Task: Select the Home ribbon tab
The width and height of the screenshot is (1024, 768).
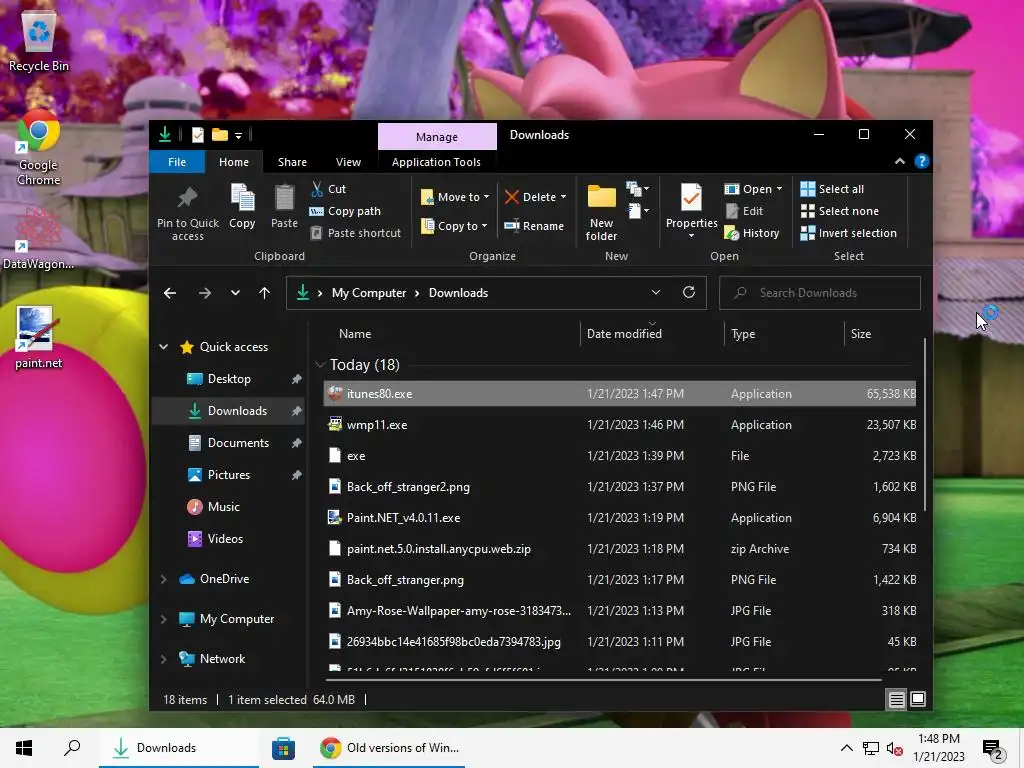Action: pyautogui.click(x=234, y=162)
